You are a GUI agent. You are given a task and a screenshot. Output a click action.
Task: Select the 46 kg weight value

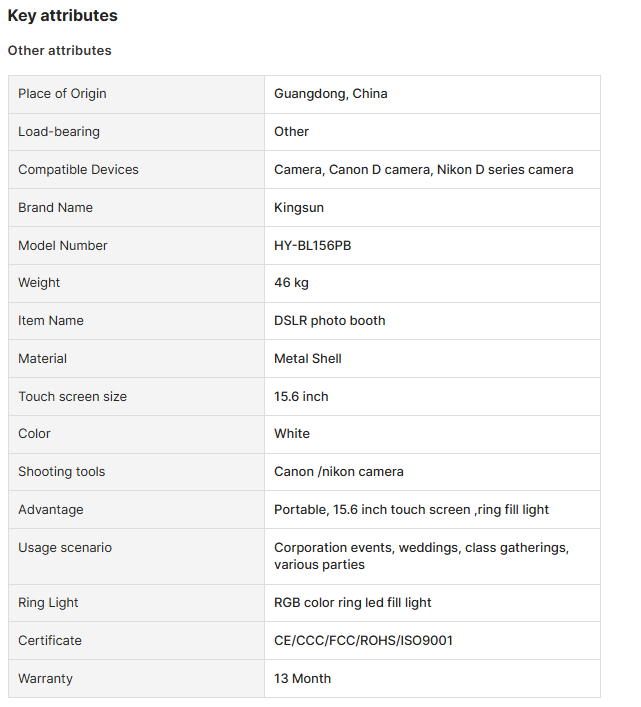(291, 283)
